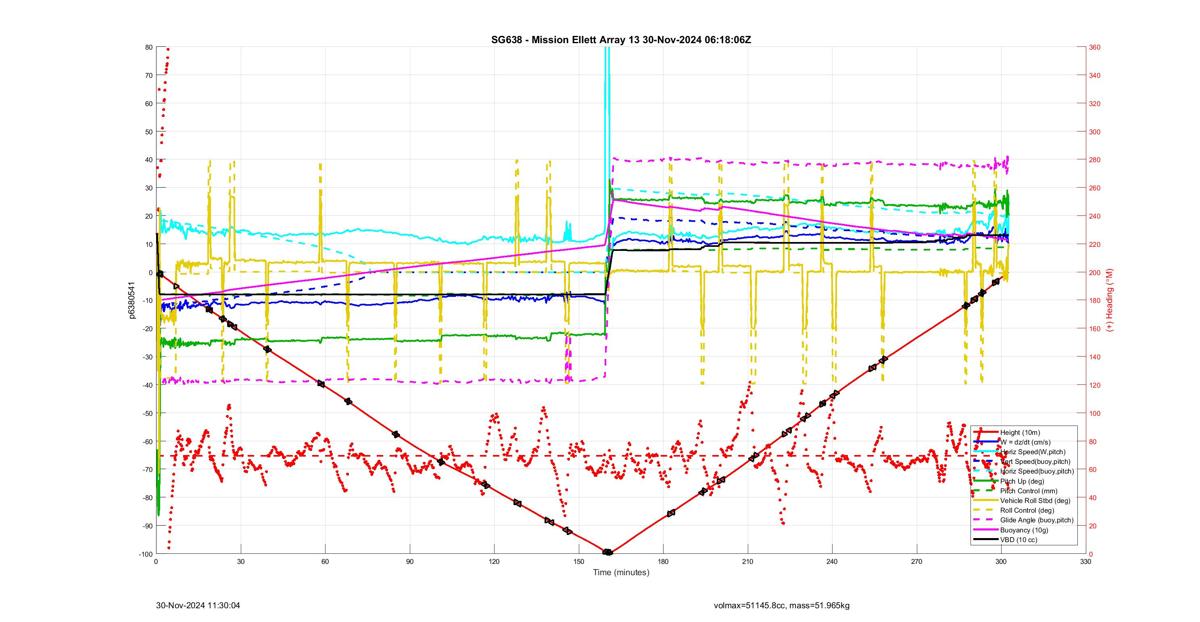Click the x-axis tick label '240'
Image resolution: width=1200 pixels, height=622 pixels.
832,562
